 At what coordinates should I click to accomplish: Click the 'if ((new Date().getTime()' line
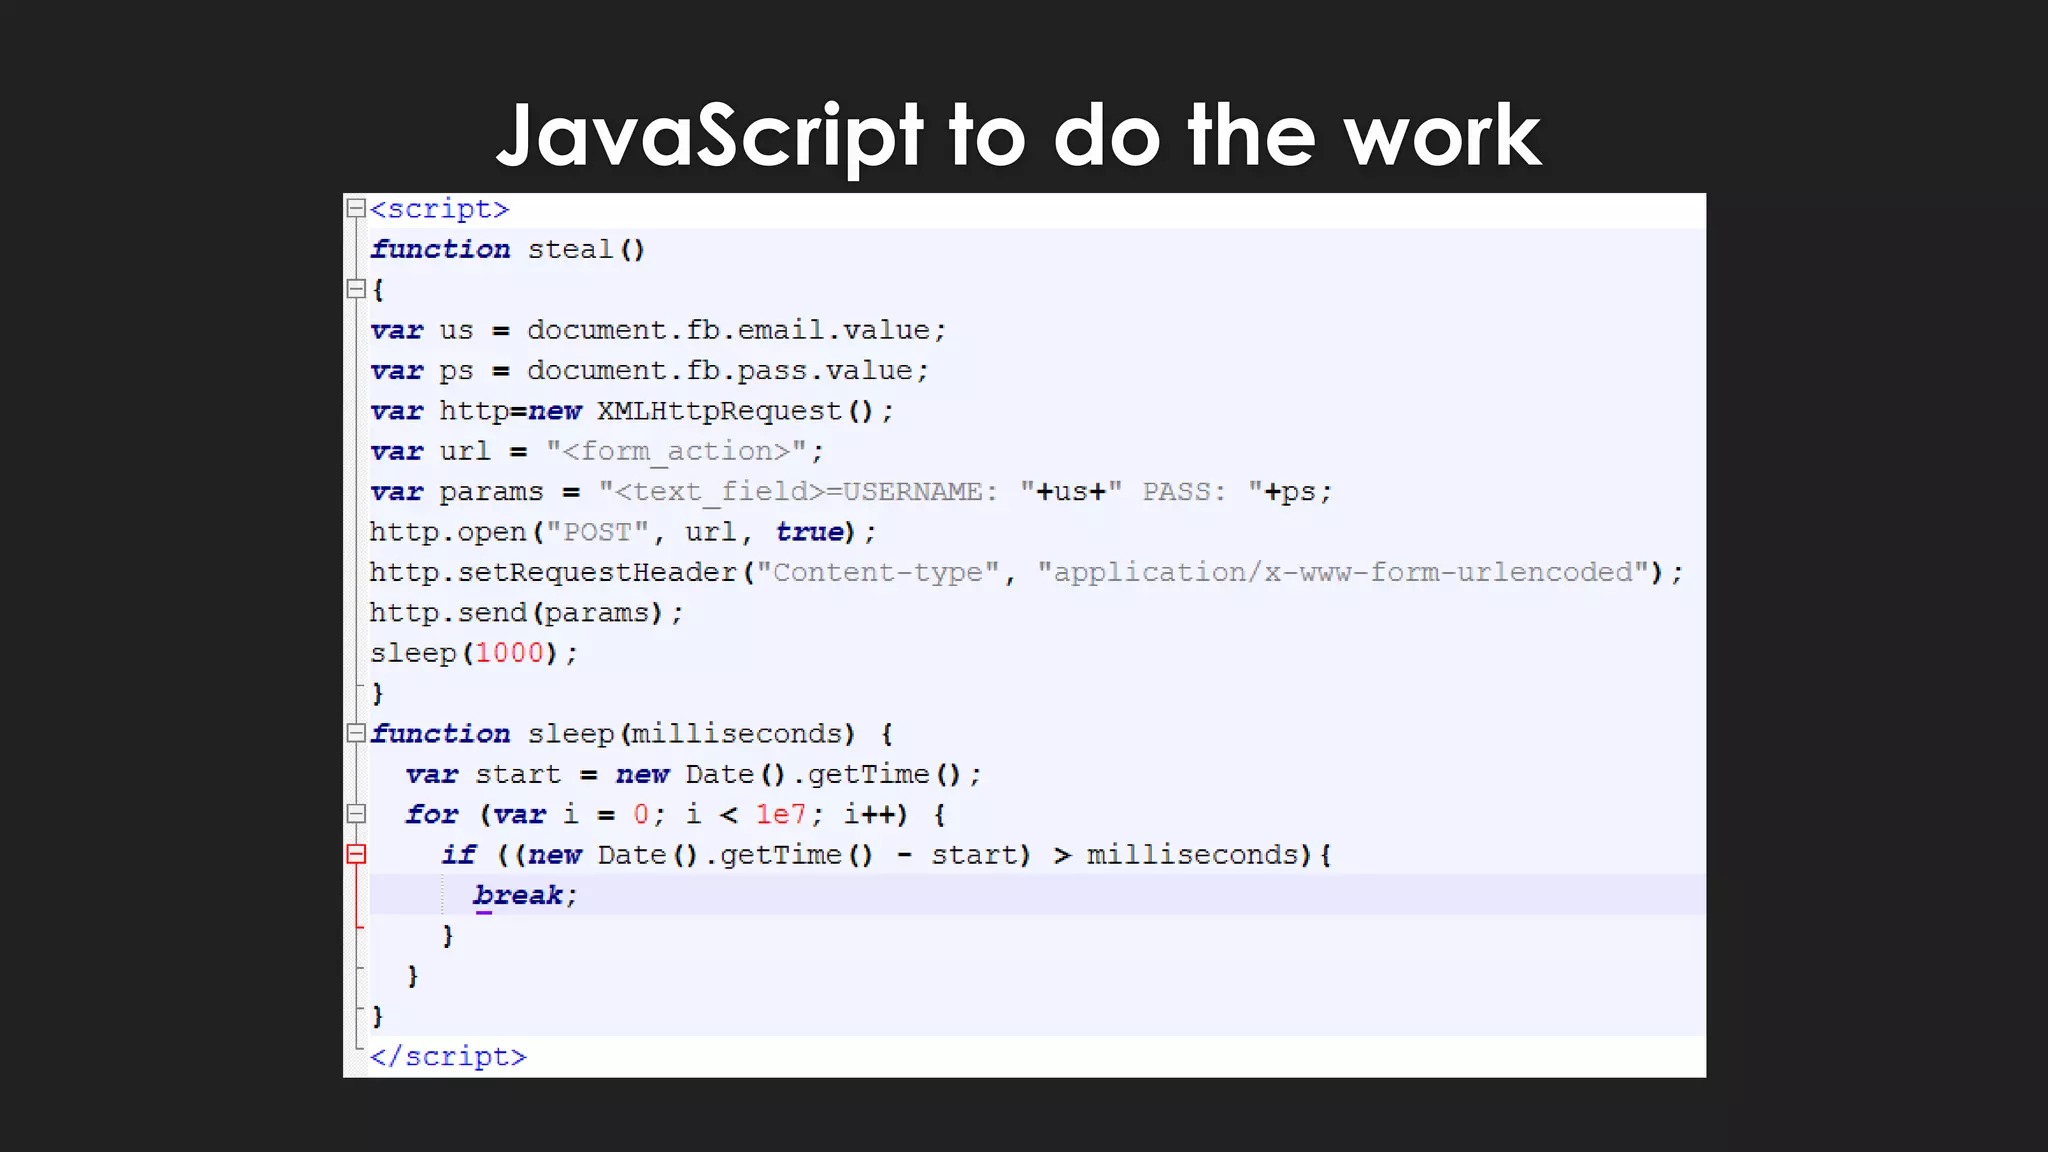pyautogui.click(x=886, y=855)
